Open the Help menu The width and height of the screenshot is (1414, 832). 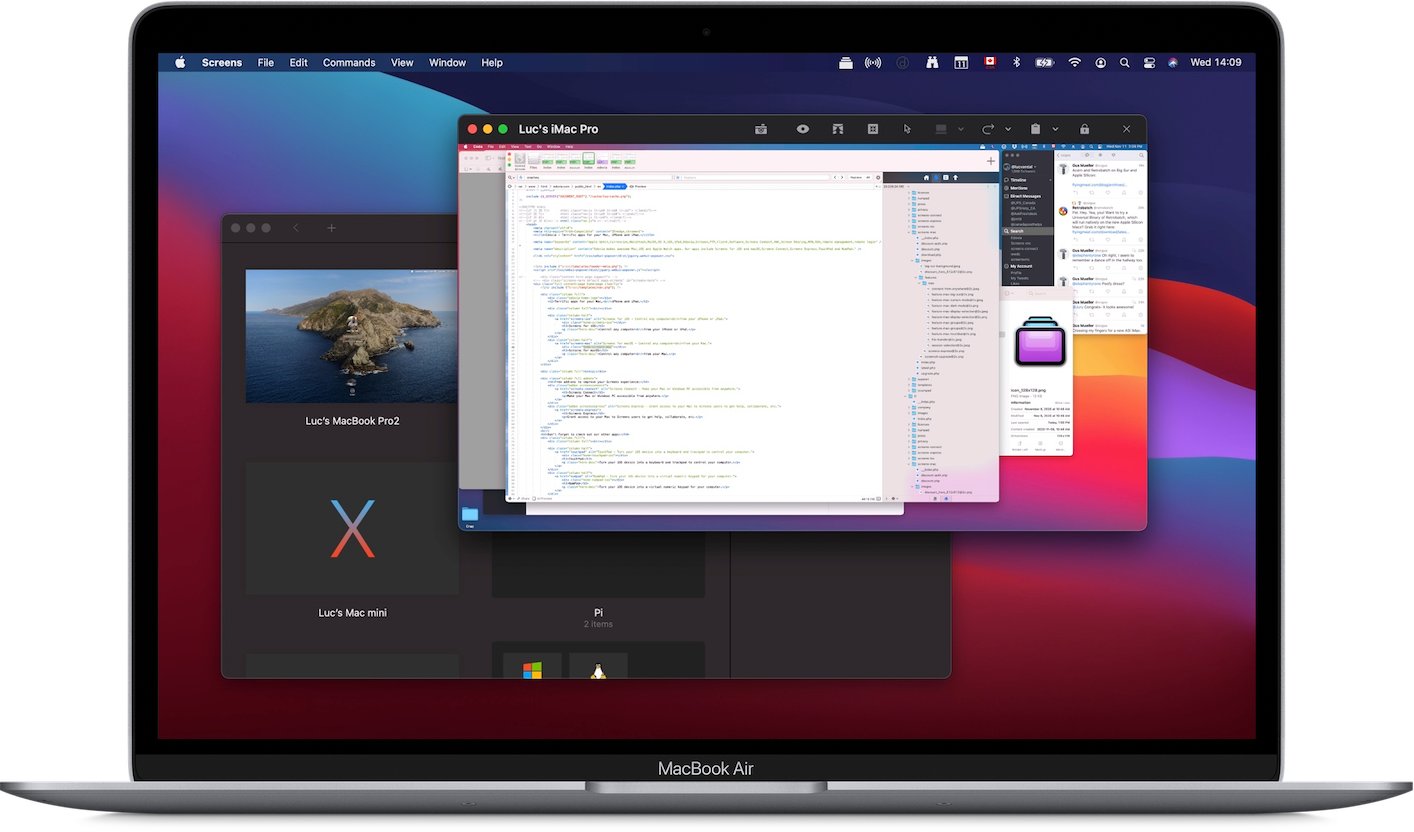[492, 62]
